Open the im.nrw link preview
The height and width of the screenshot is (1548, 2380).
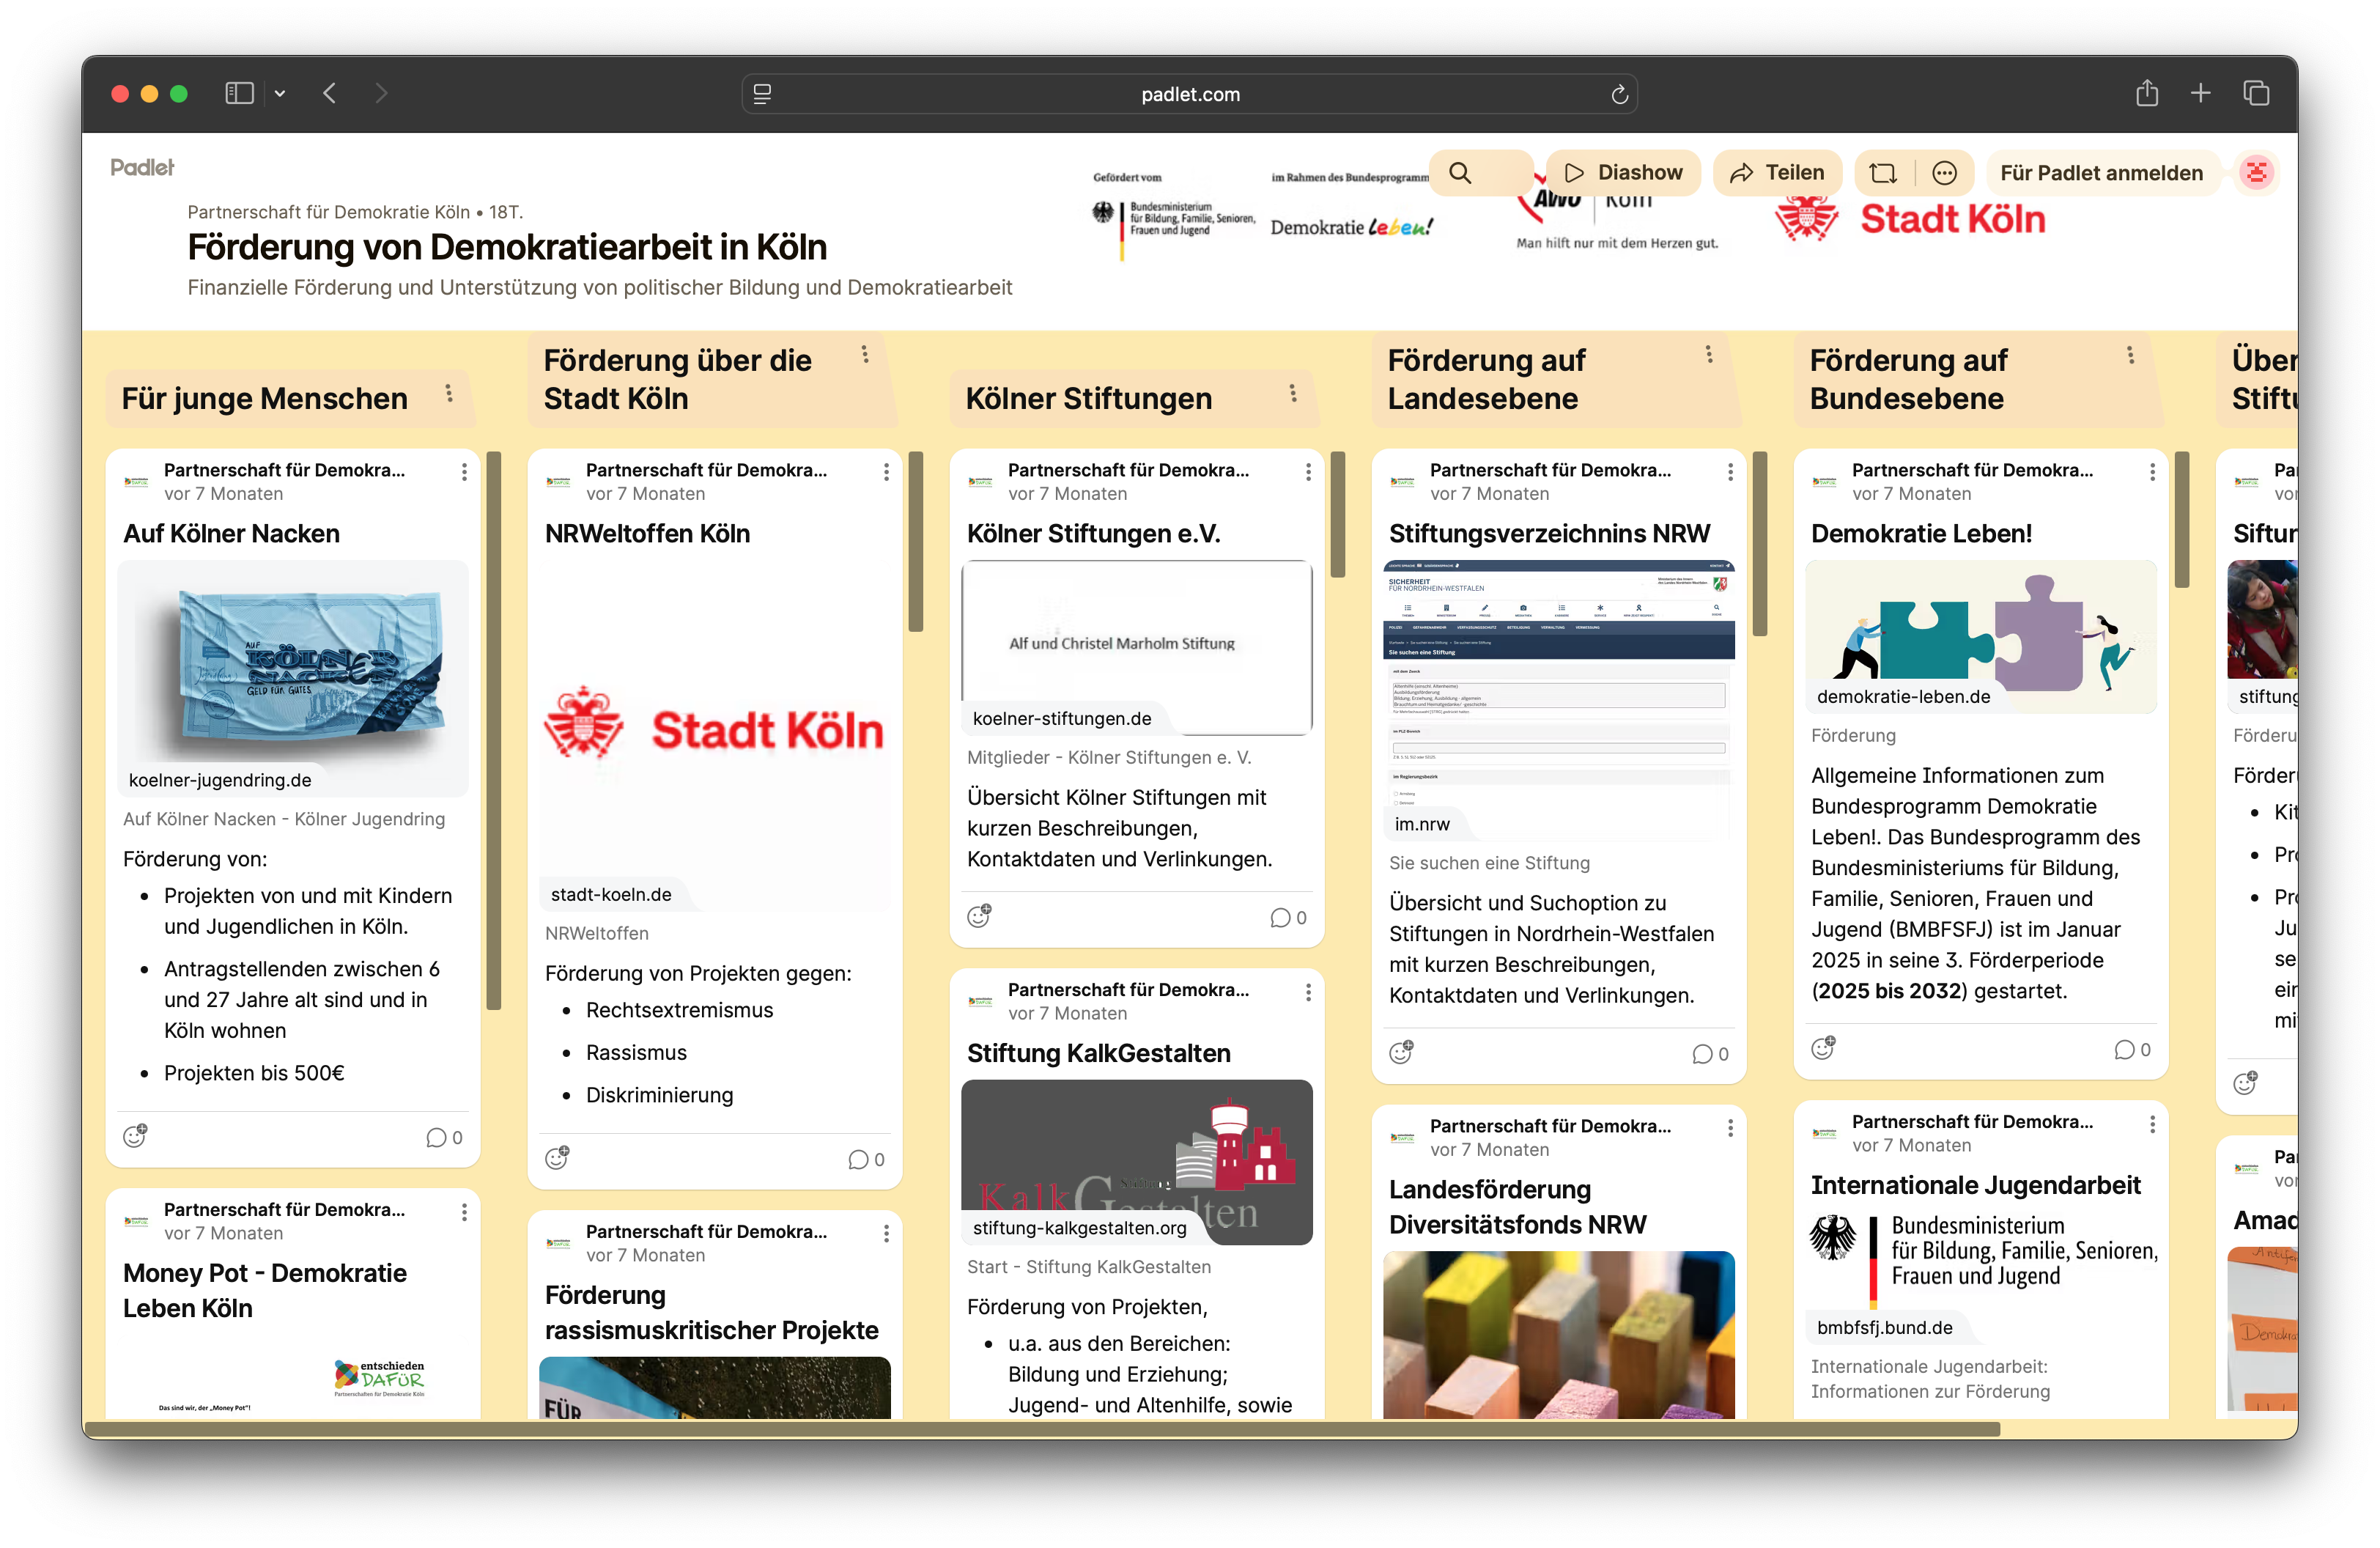[1421, 824]
